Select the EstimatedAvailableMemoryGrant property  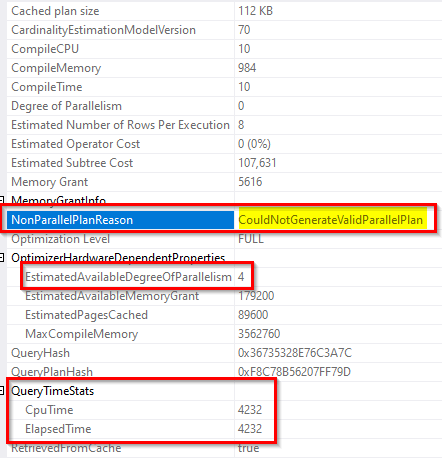pos(112,296)
